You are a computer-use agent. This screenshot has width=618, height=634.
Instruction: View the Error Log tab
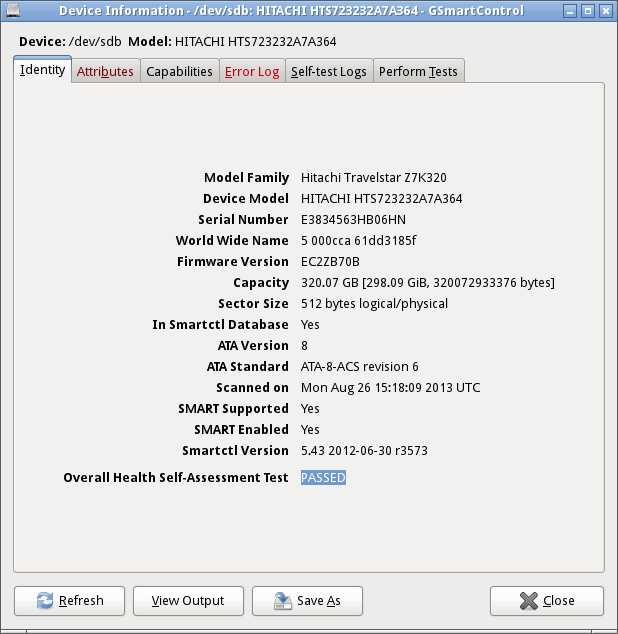[252, 71]
